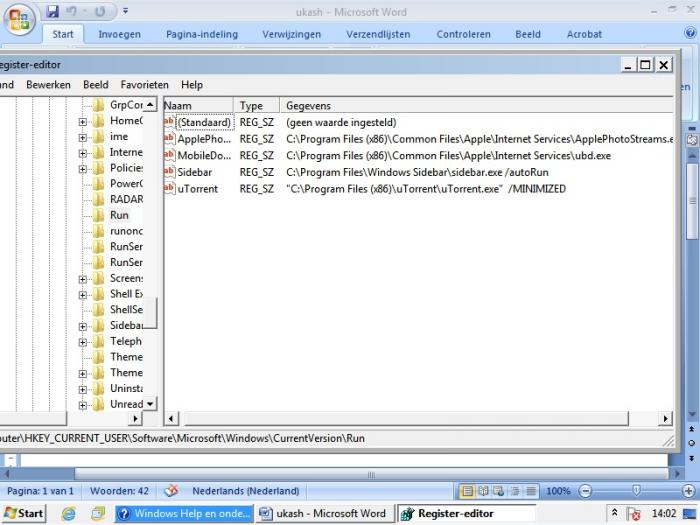Viewport: 700px width, 525px height.
Task: Click the Undo icon in Word toolbar
Action: point(71,11)
